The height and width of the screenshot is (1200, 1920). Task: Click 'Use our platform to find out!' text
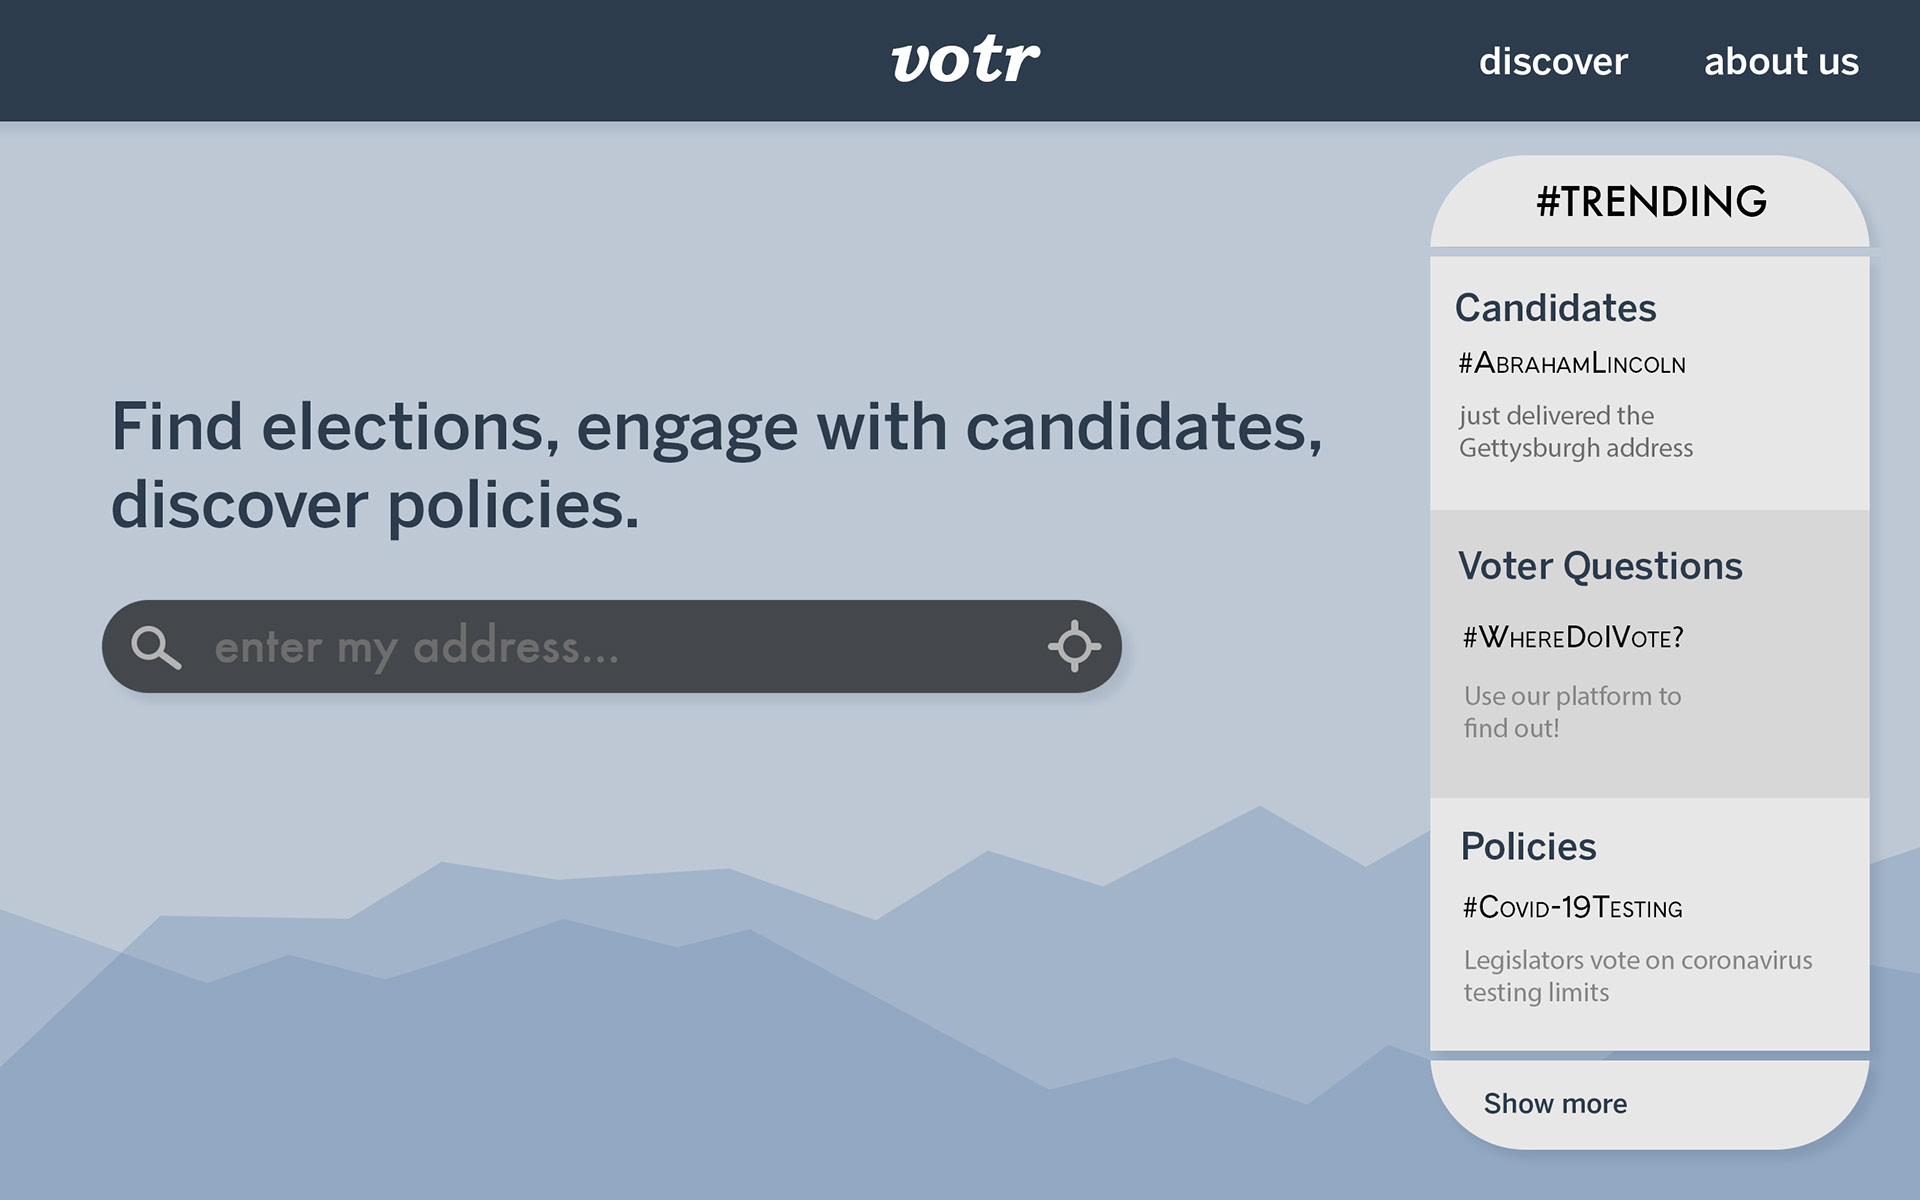[x=1572, y=712]
